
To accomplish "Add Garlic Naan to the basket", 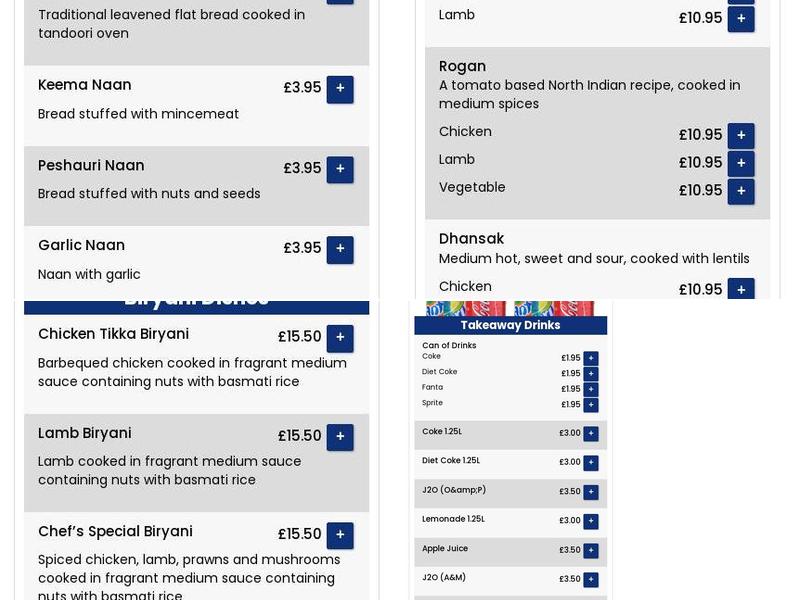I will tap(340, 249).
